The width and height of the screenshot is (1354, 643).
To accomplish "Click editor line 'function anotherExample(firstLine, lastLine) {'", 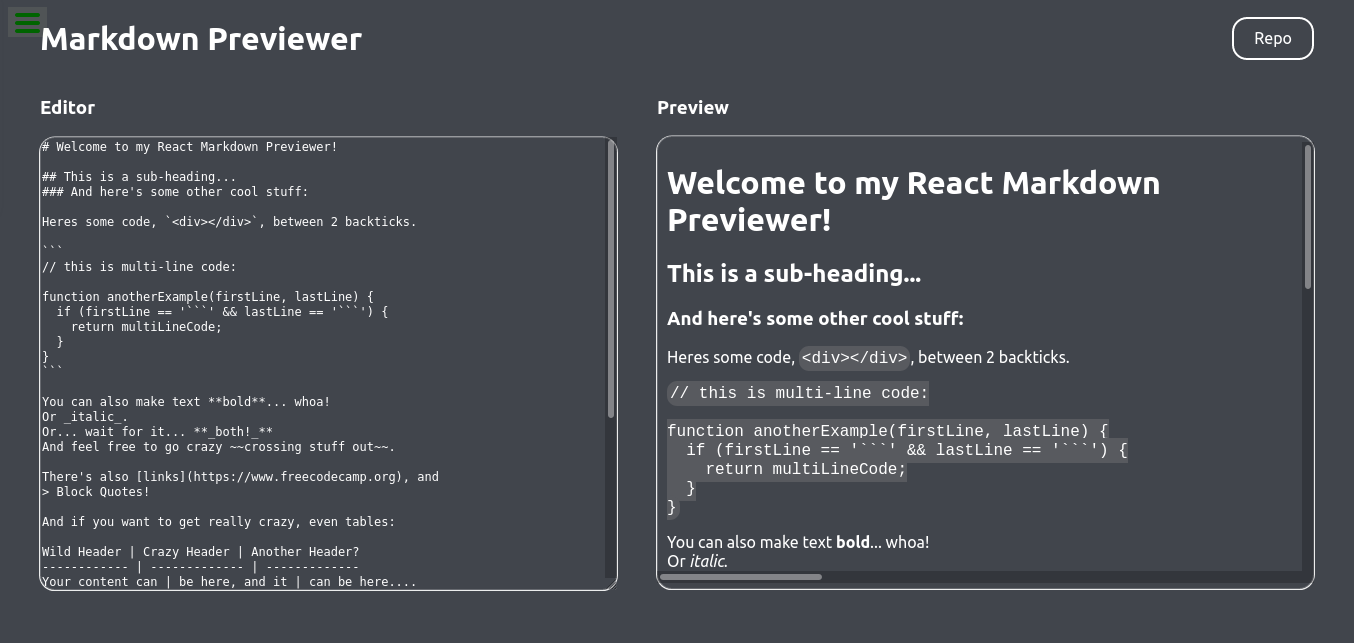I will point(208,297).
